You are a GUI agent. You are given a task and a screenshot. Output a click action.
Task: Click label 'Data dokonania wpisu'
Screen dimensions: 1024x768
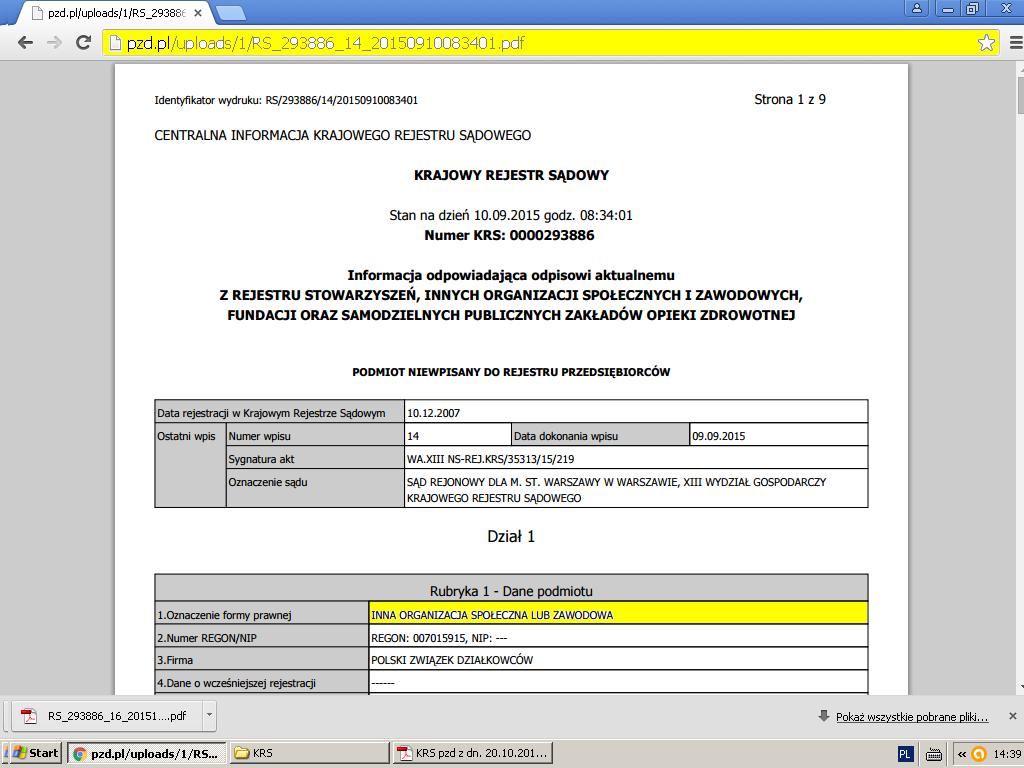tap(566, 436)
